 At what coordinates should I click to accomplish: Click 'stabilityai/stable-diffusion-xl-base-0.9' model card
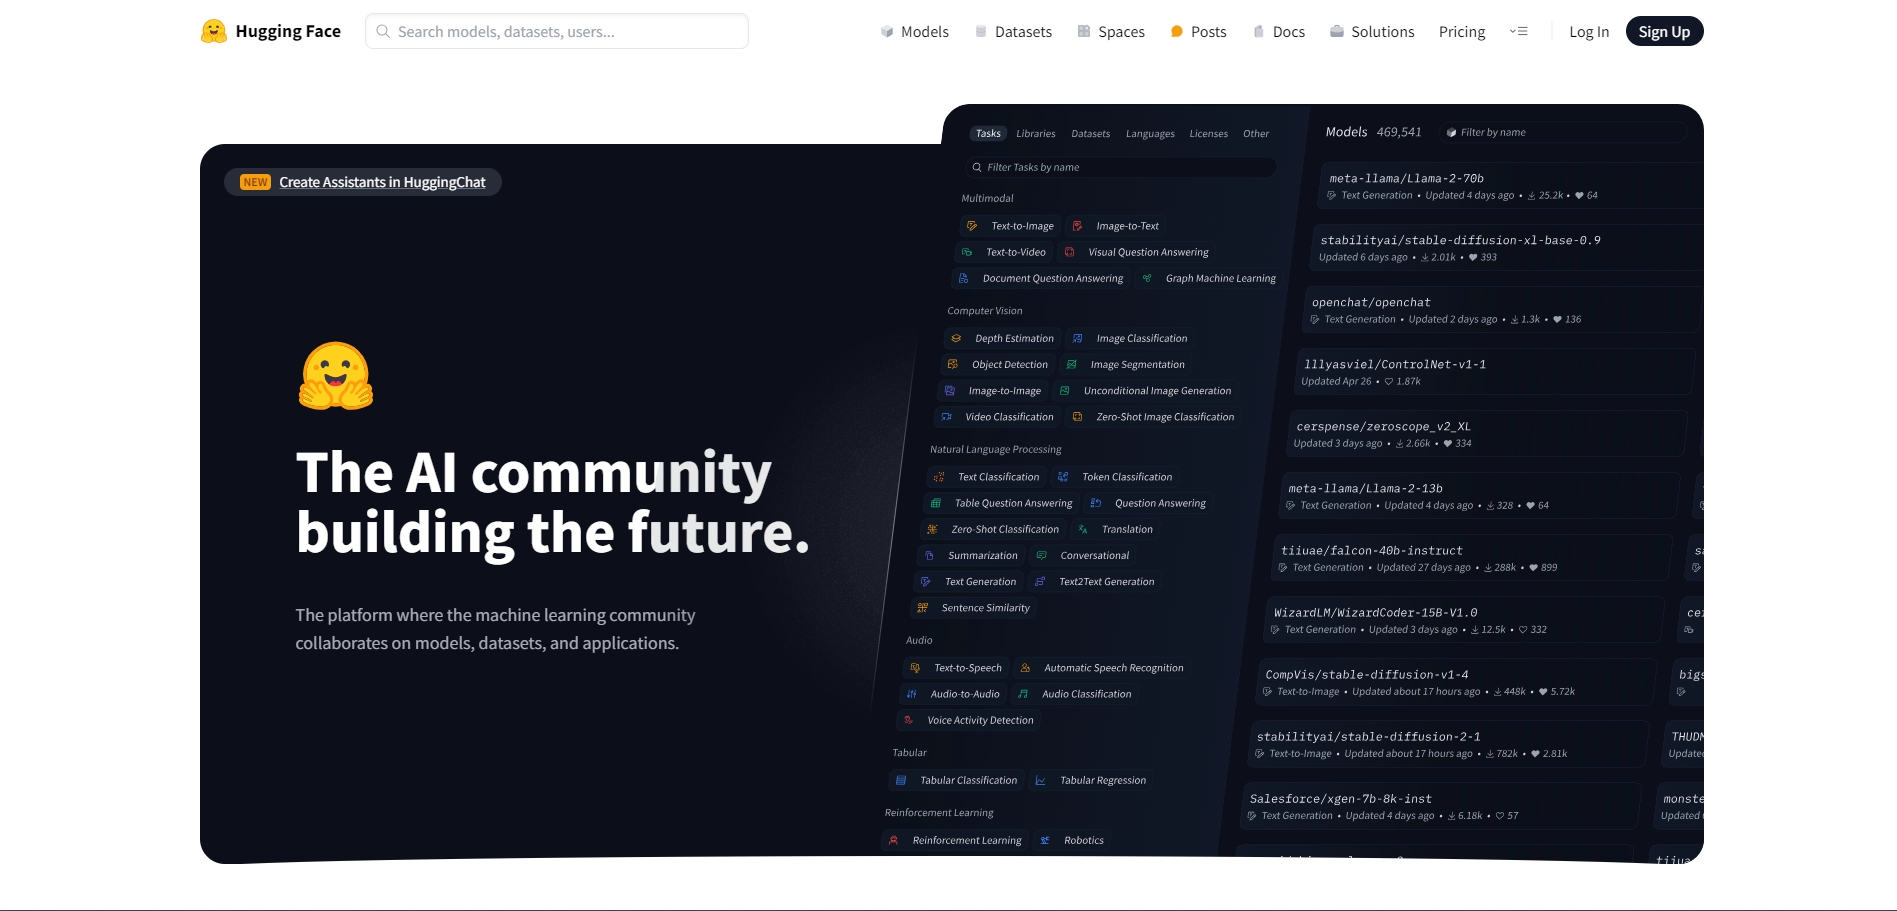pos(1507,248)
